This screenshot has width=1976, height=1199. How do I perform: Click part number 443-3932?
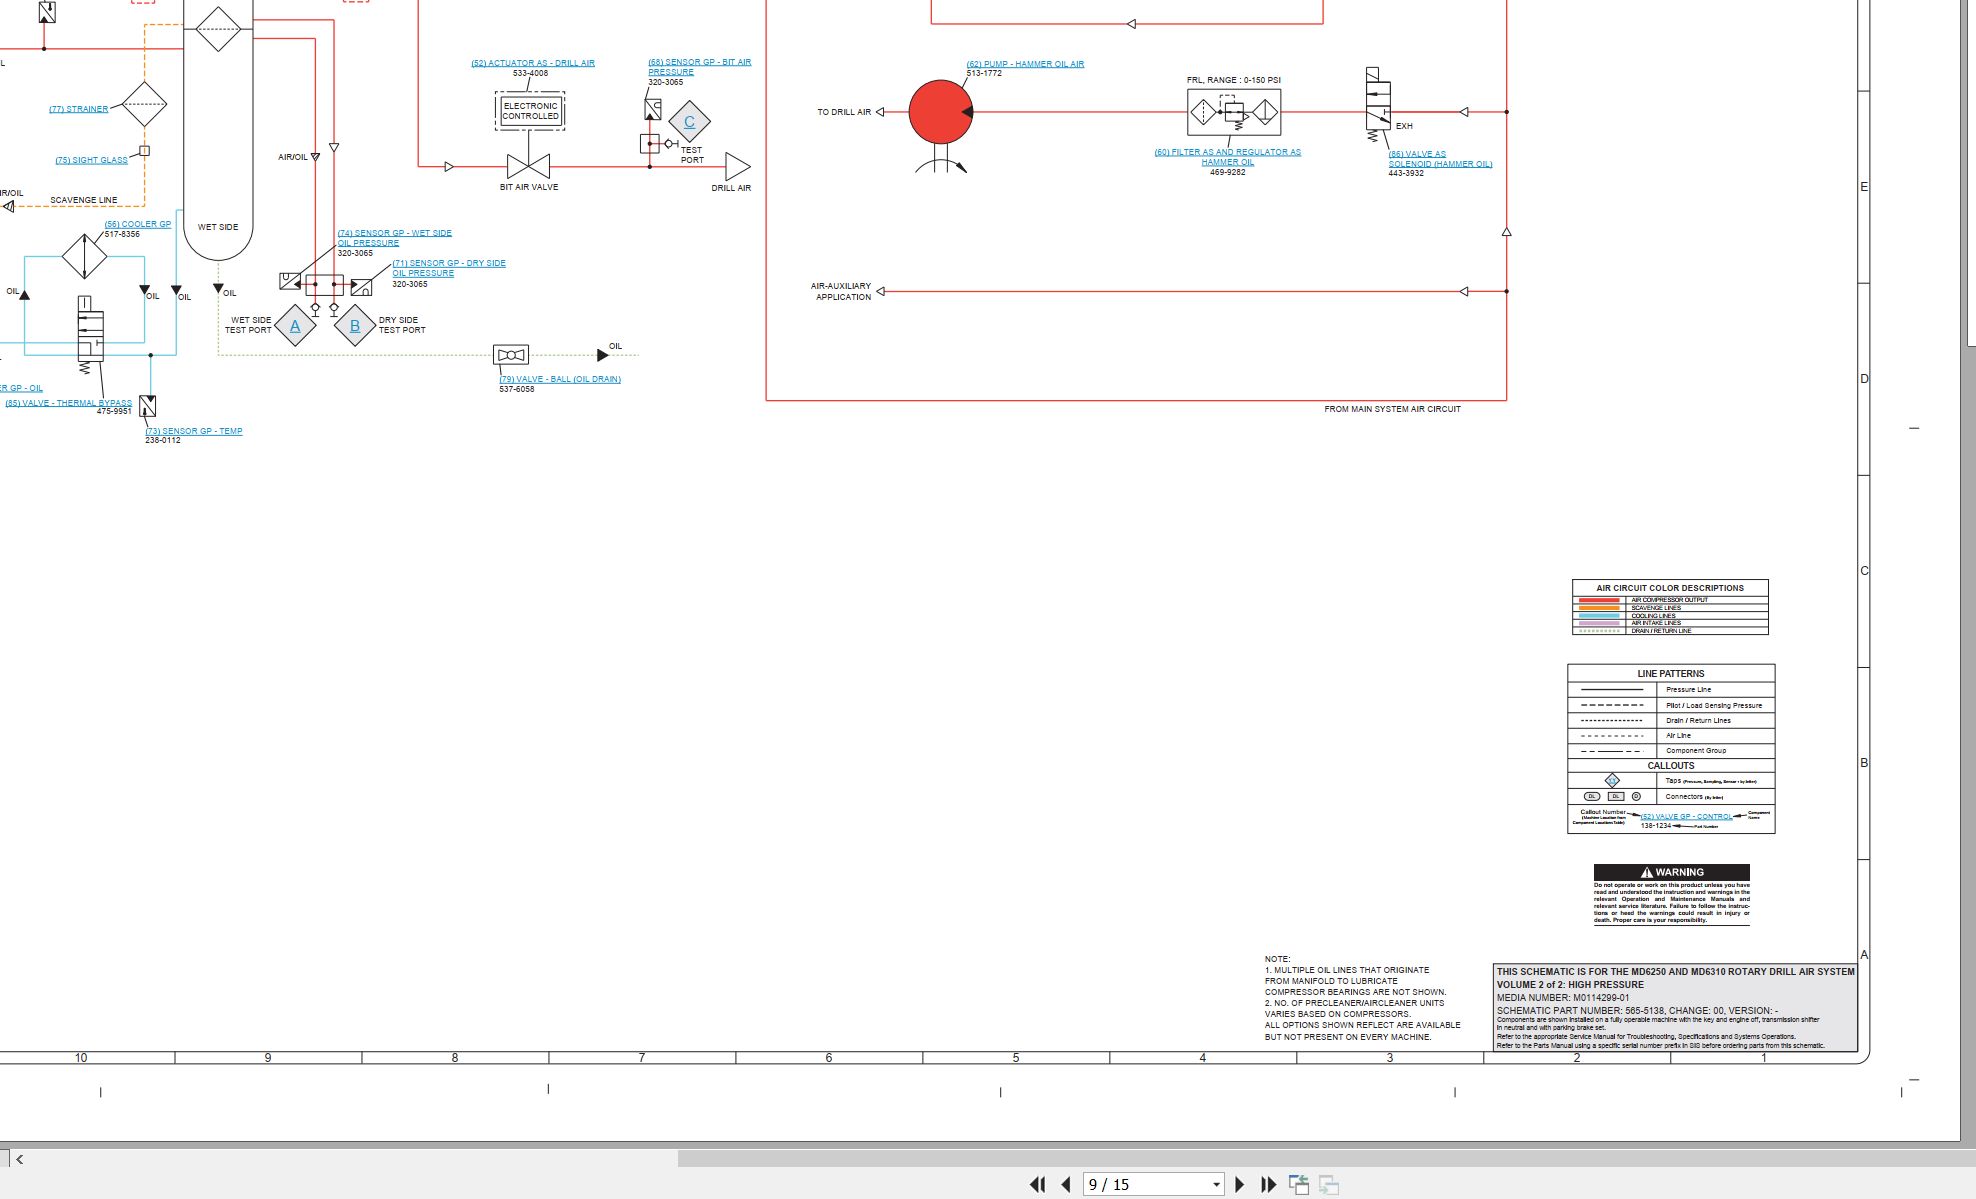tap(1405, 173)
